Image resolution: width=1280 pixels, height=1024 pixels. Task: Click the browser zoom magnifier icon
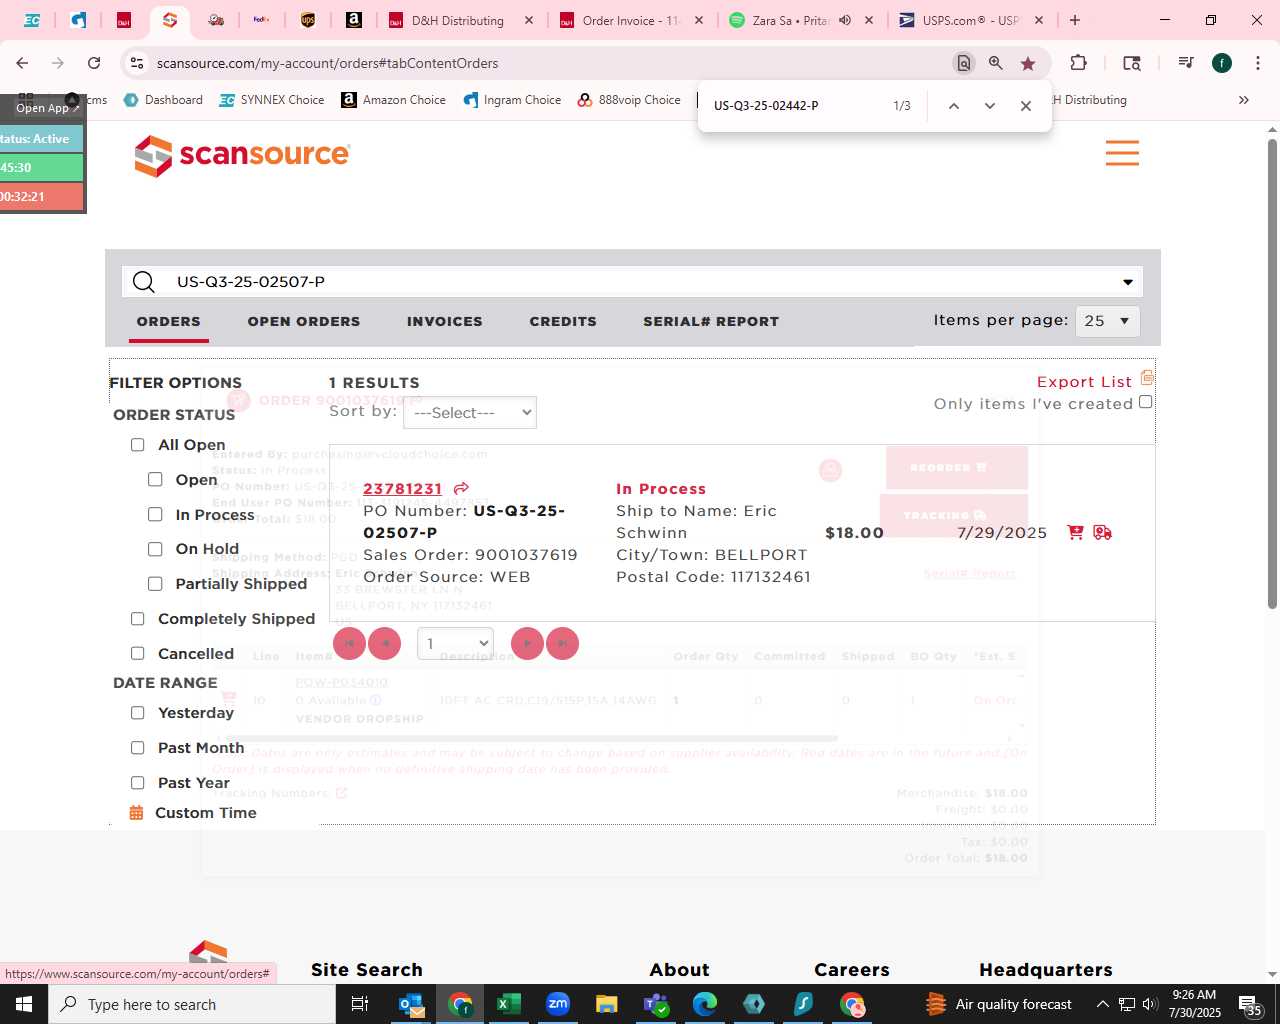996,63
